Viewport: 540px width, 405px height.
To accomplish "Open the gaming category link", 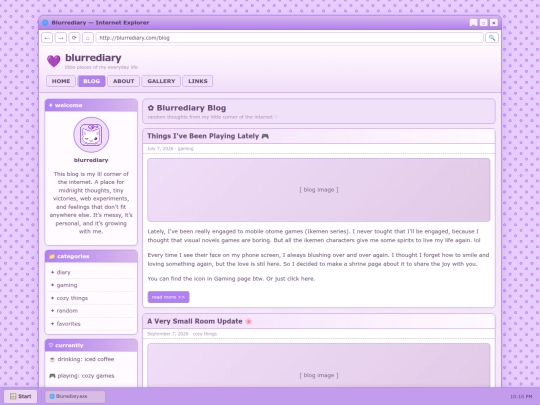I will [x=67, y=285].
